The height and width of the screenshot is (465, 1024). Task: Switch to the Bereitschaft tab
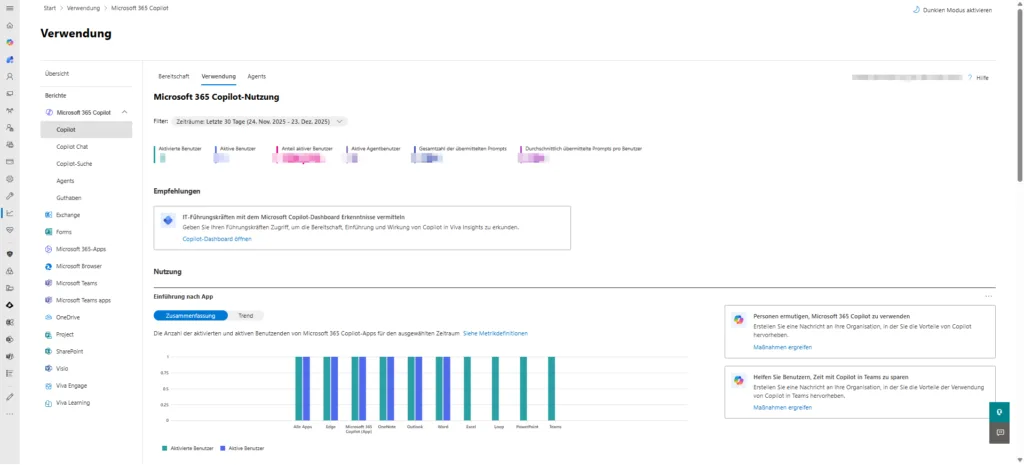pos(173,76)
